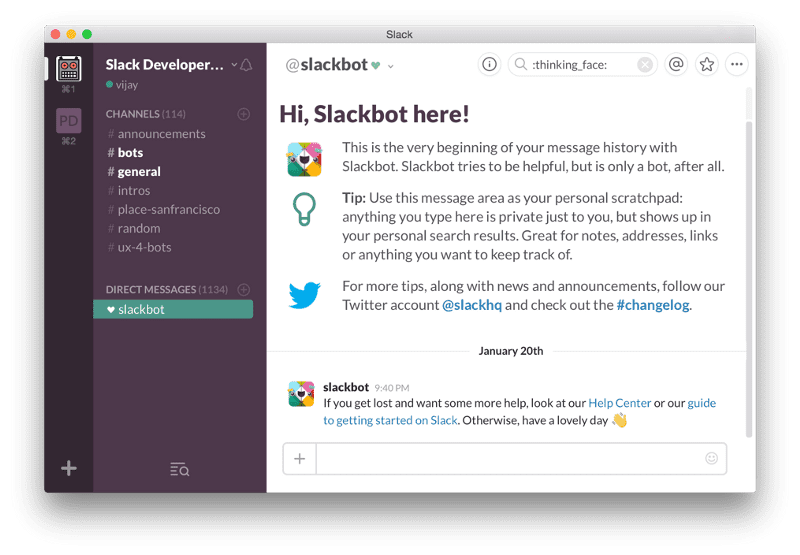Open the @slackbot conversation dropdown chevron
800x555 pixels.
click(391, 66)
